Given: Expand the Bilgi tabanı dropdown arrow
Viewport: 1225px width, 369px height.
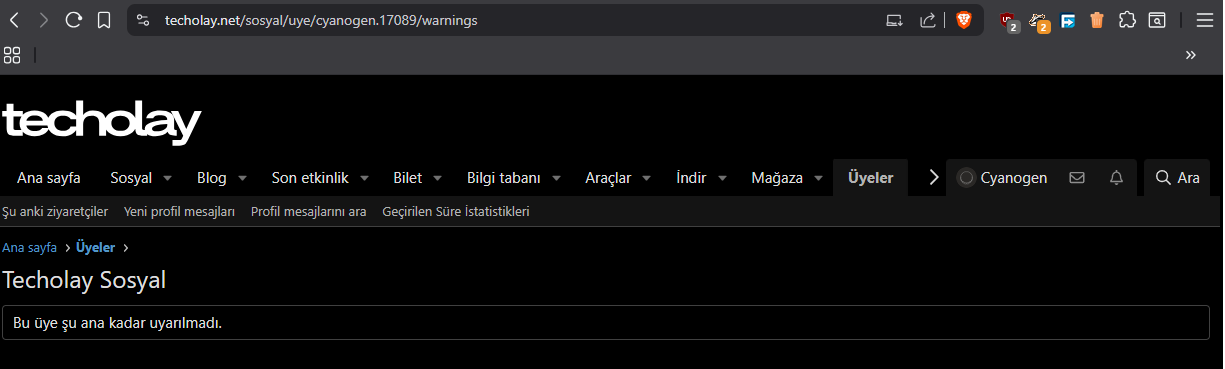Looking at the screenshot, I should [557, 178].
